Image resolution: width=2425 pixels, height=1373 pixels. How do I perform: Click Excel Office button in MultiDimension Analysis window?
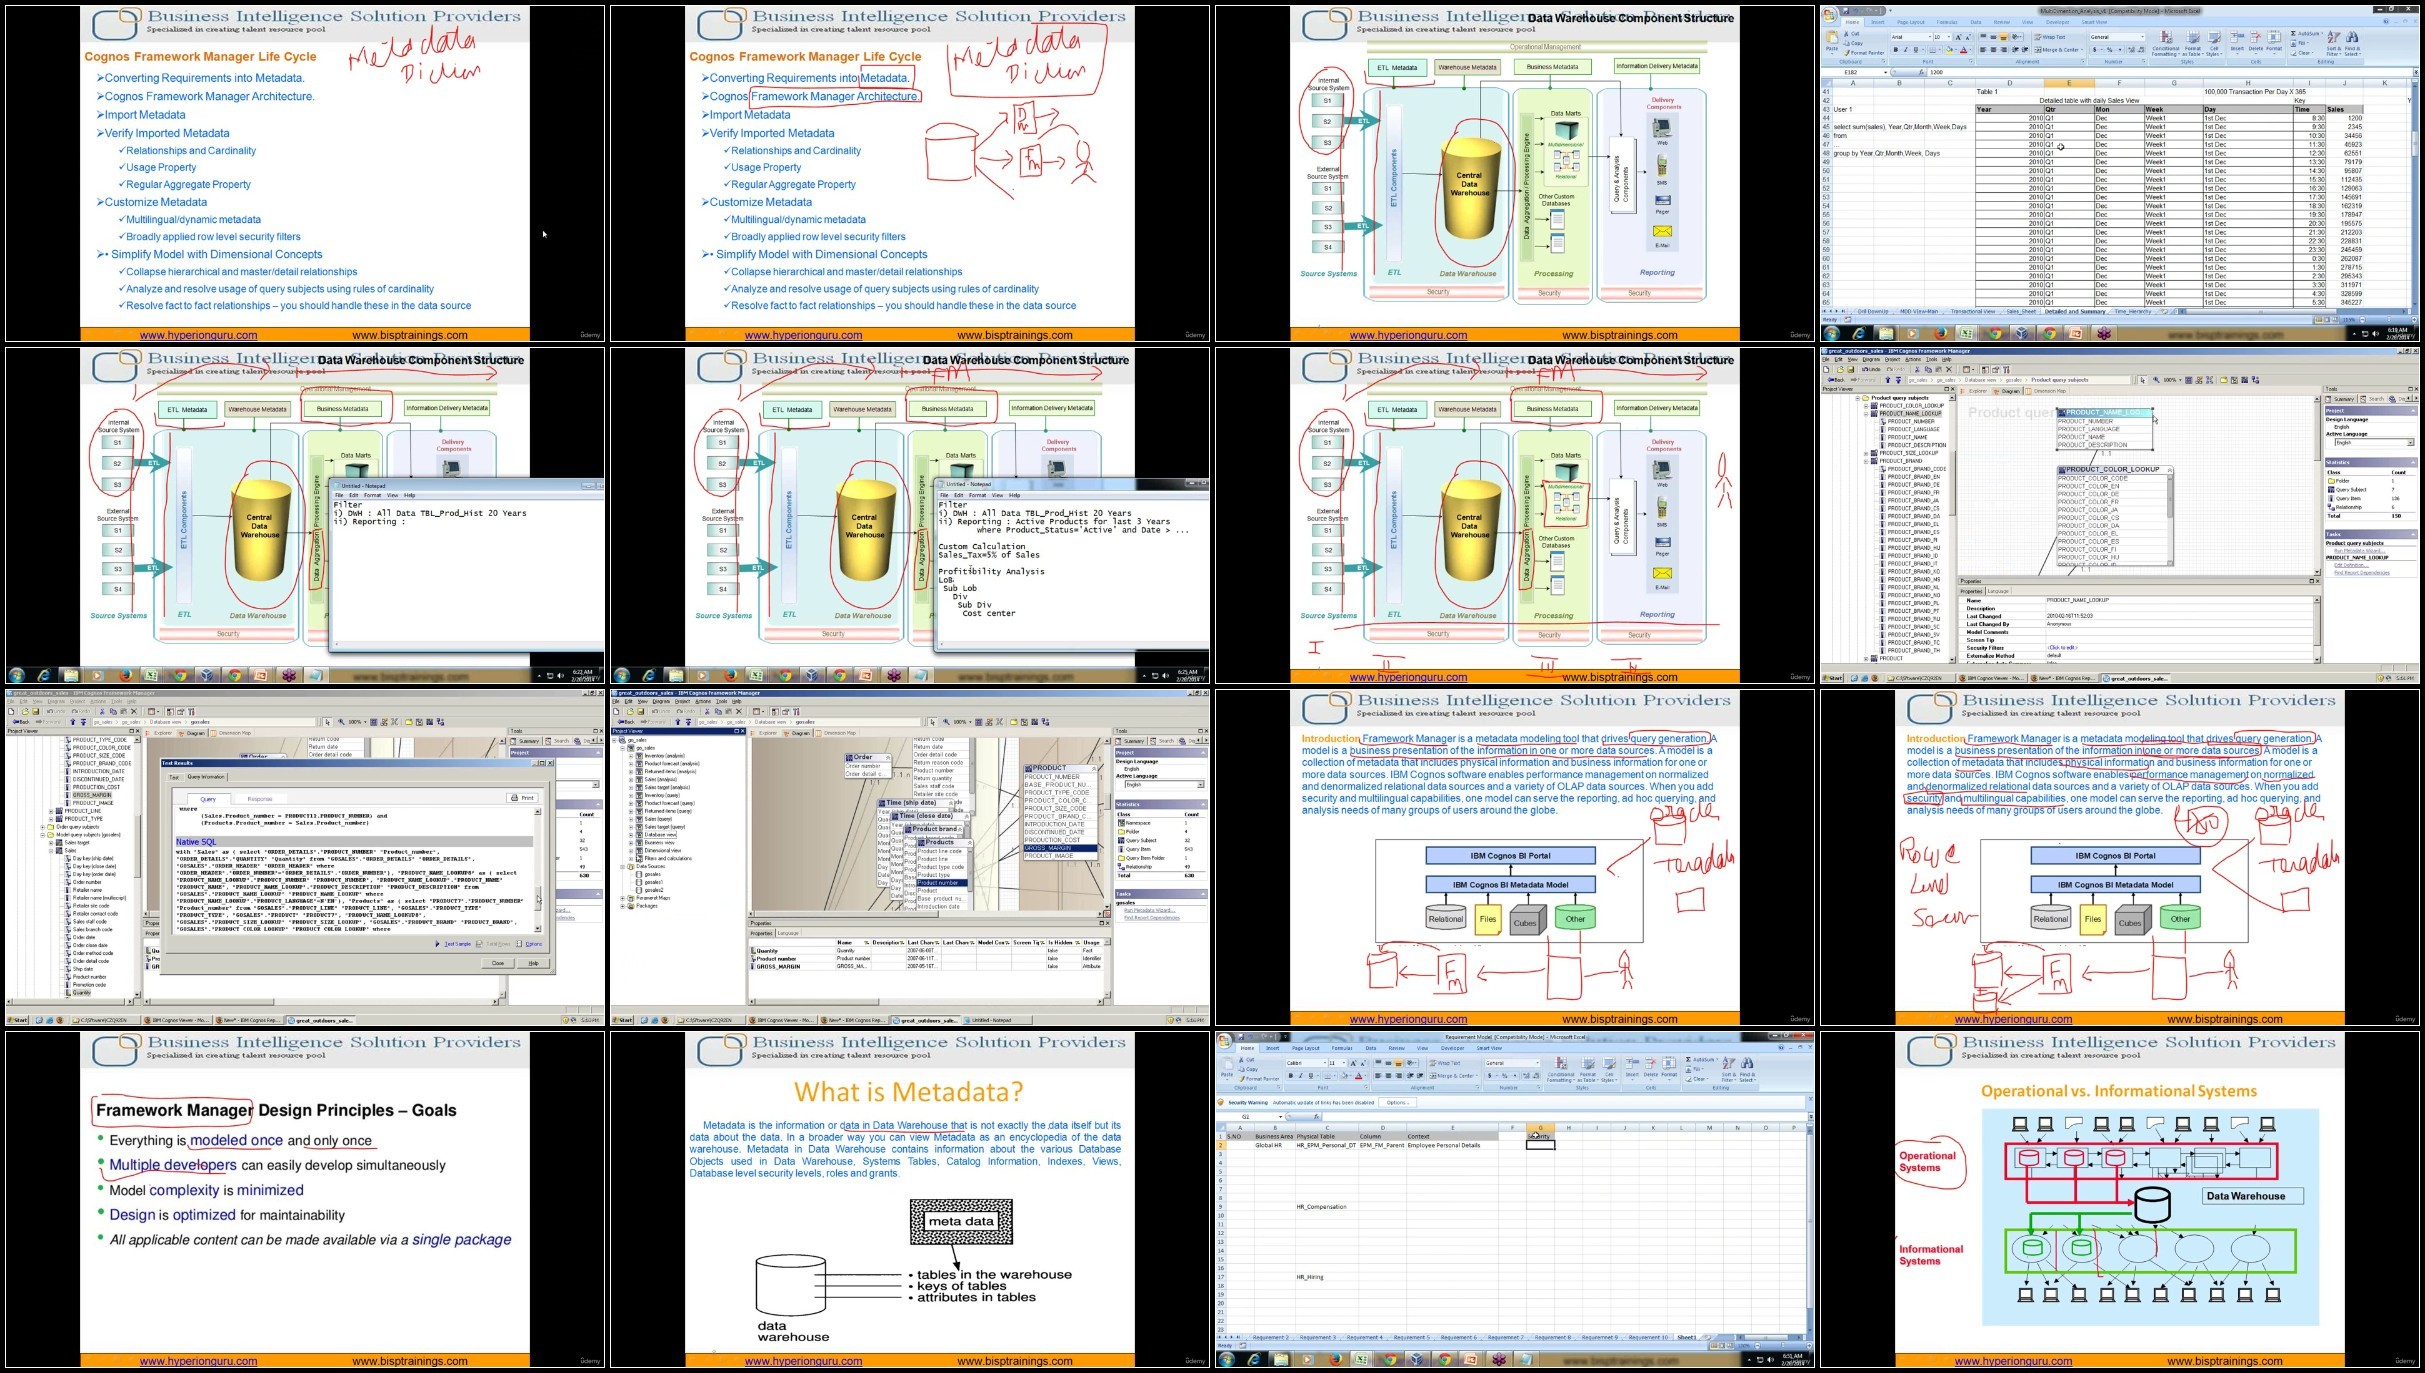1829,14
